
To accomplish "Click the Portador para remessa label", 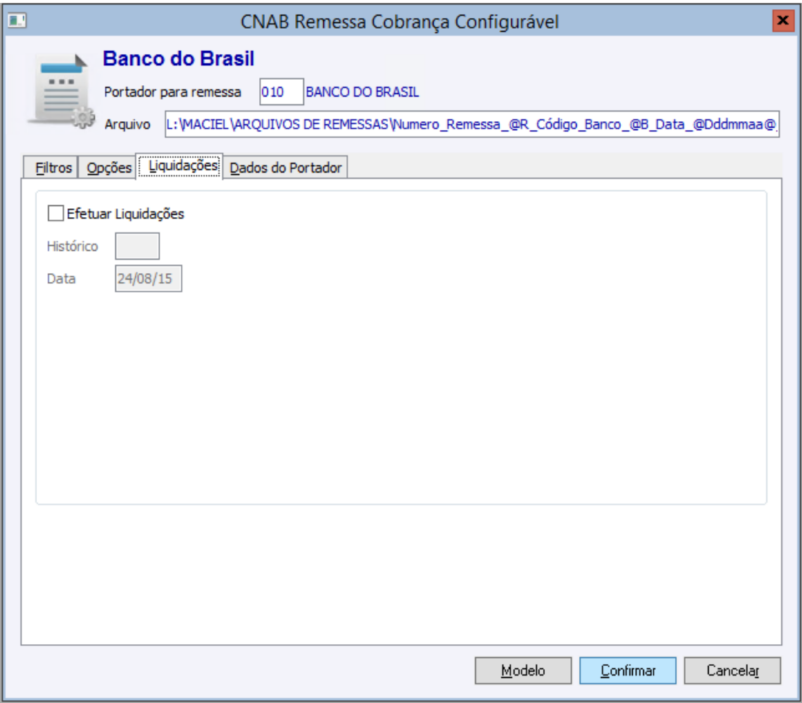I will (x=172, y=92).
